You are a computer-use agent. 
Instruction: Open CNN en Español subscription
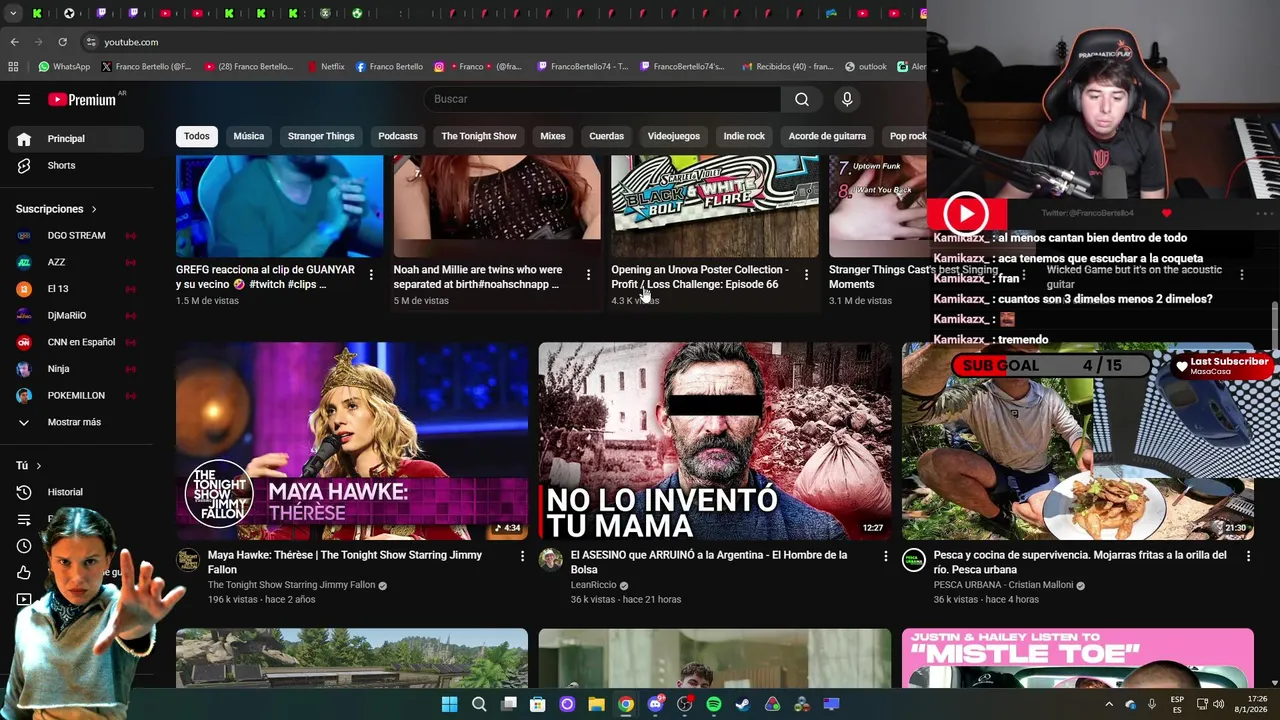tap(76, 342)
